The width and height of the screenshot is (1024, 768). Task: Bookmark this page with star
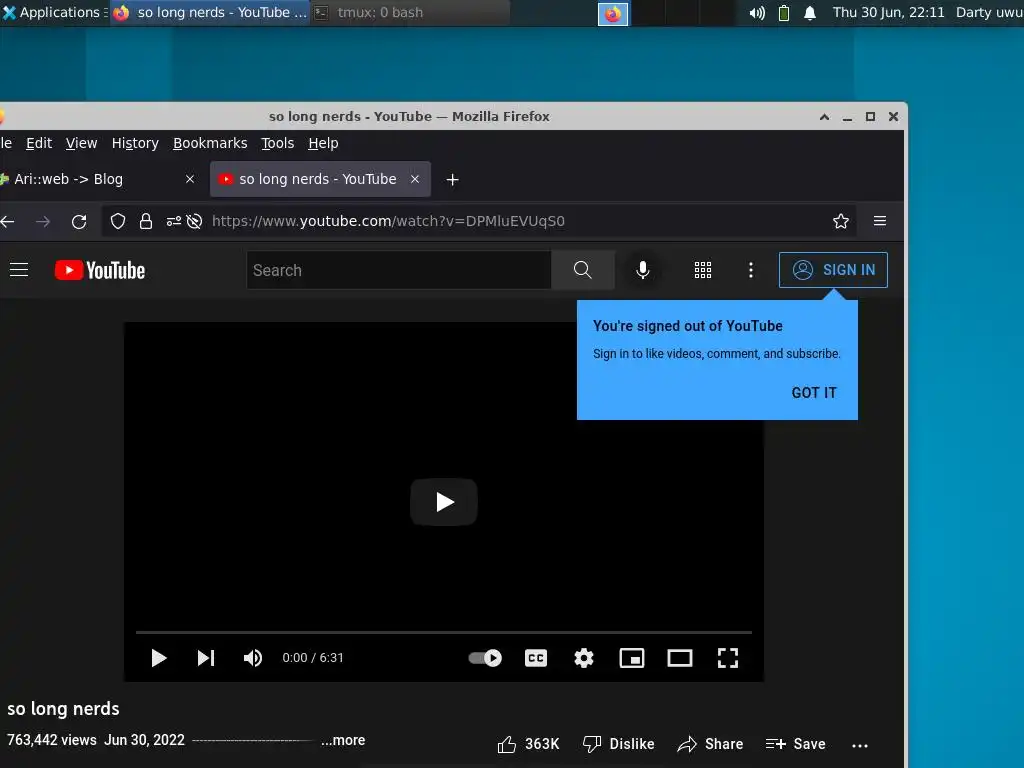[841, 221]
